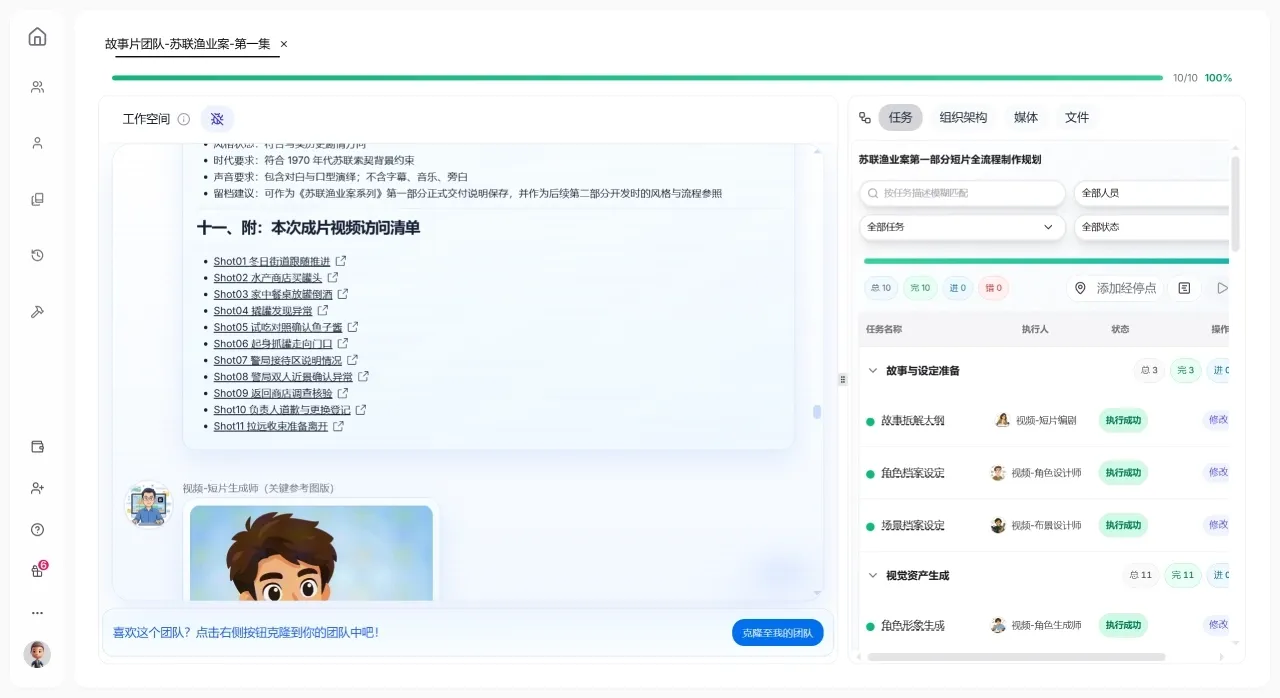Viewport: 1280px width, 698px height.
Task: Go to the home icon in sidebar
Action: [x=37, y=37]
